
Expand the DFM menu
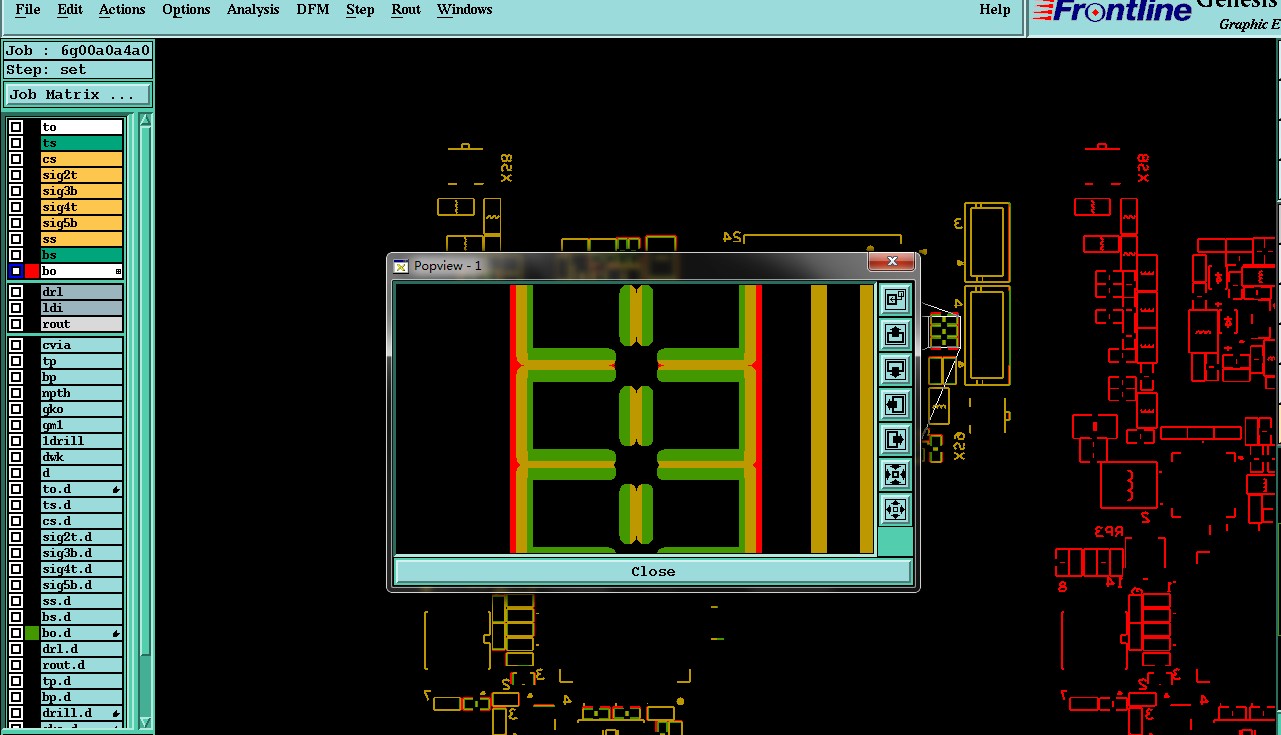pyautogui.click(x=313, y=10)
